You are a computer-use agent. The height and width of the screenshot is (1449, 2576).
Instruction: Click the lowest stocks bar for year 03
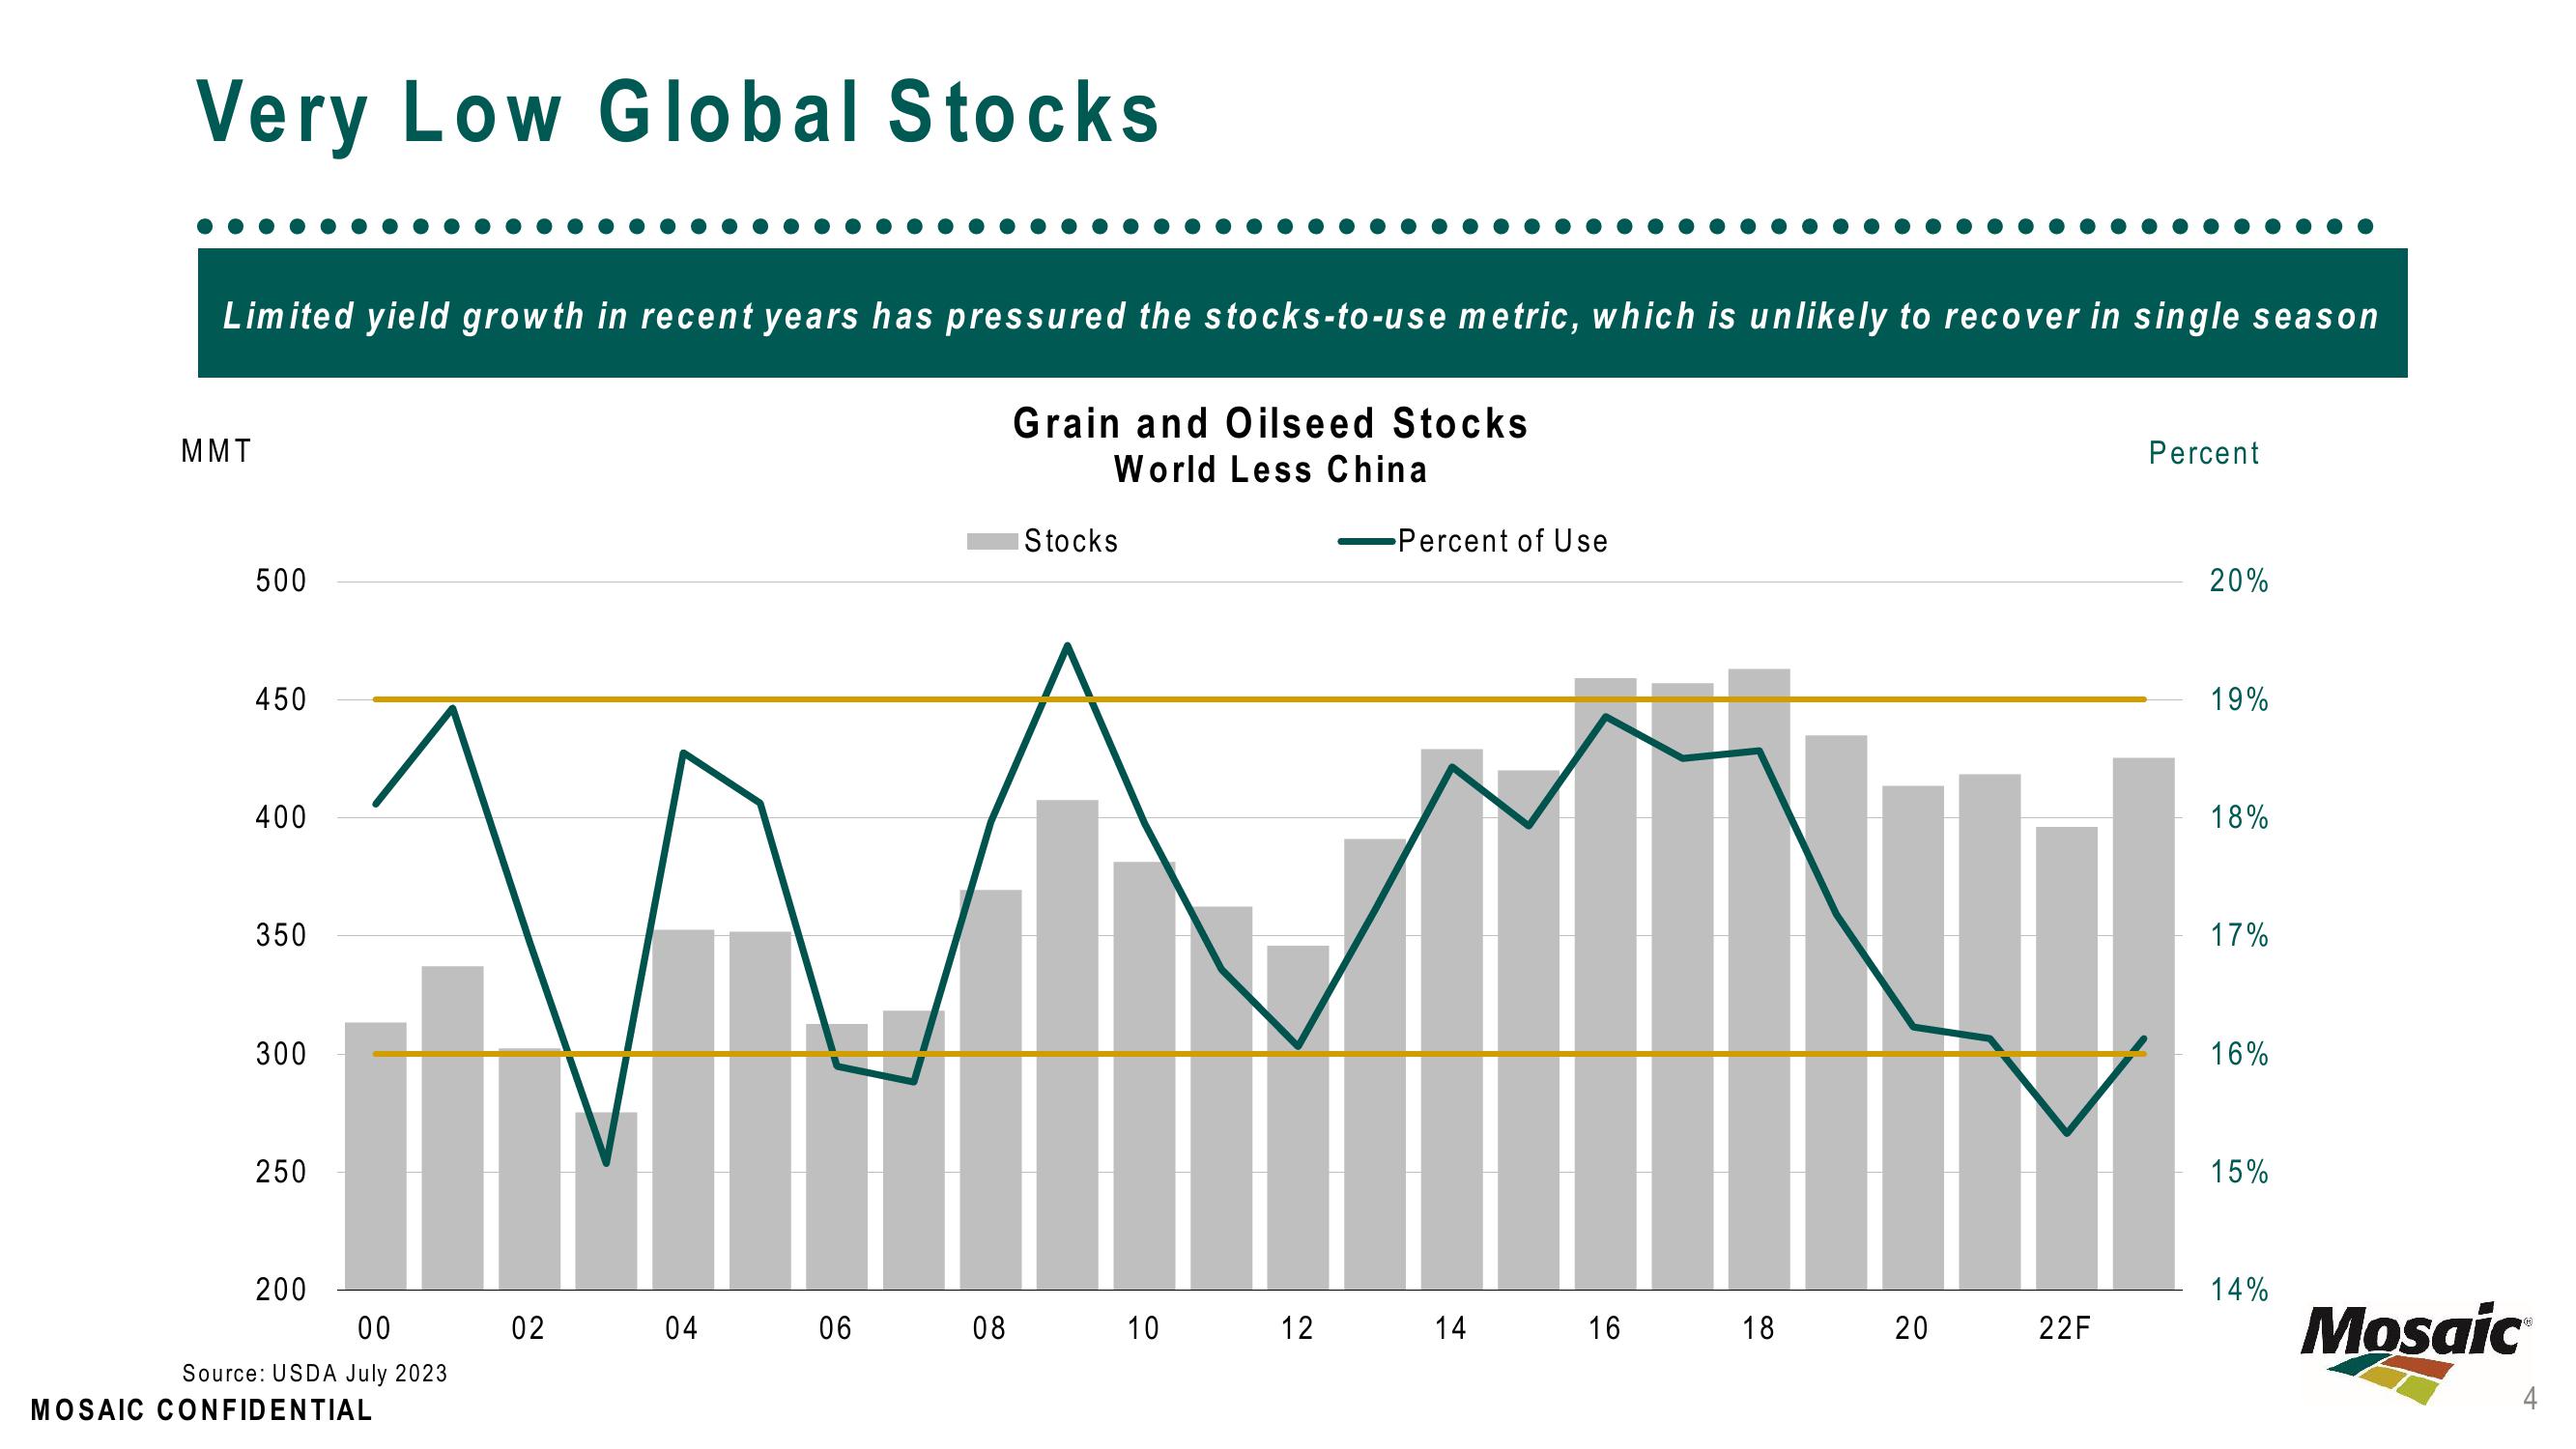coord(606,1201)
